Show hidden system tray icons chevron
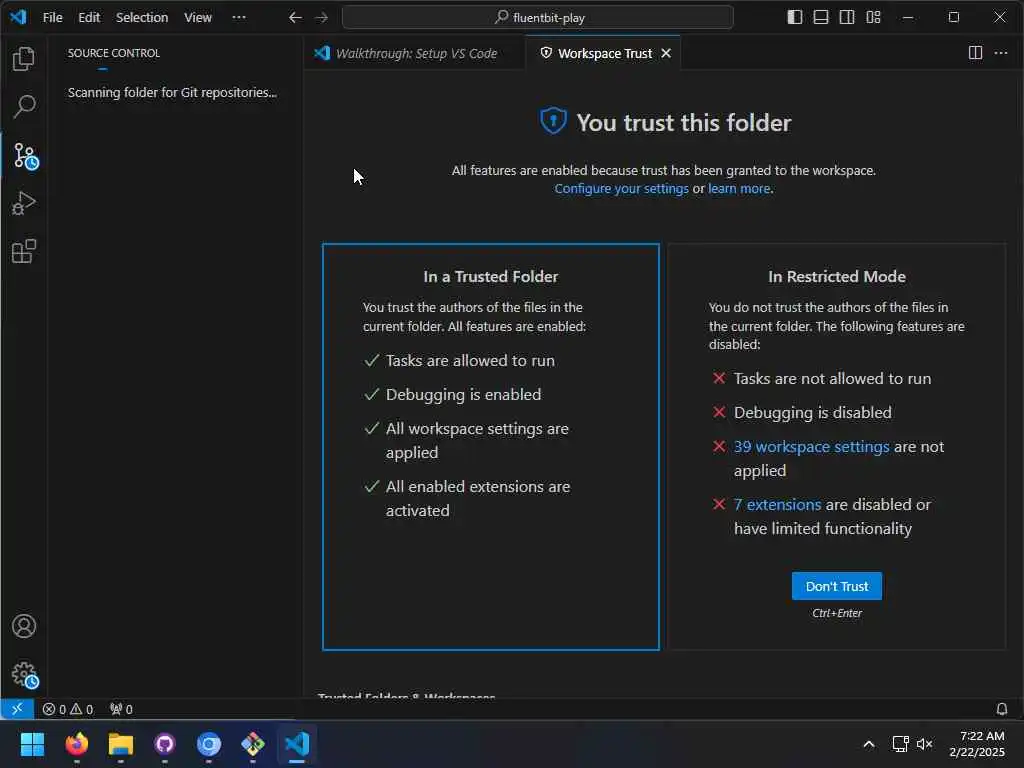 coord(869,744)
